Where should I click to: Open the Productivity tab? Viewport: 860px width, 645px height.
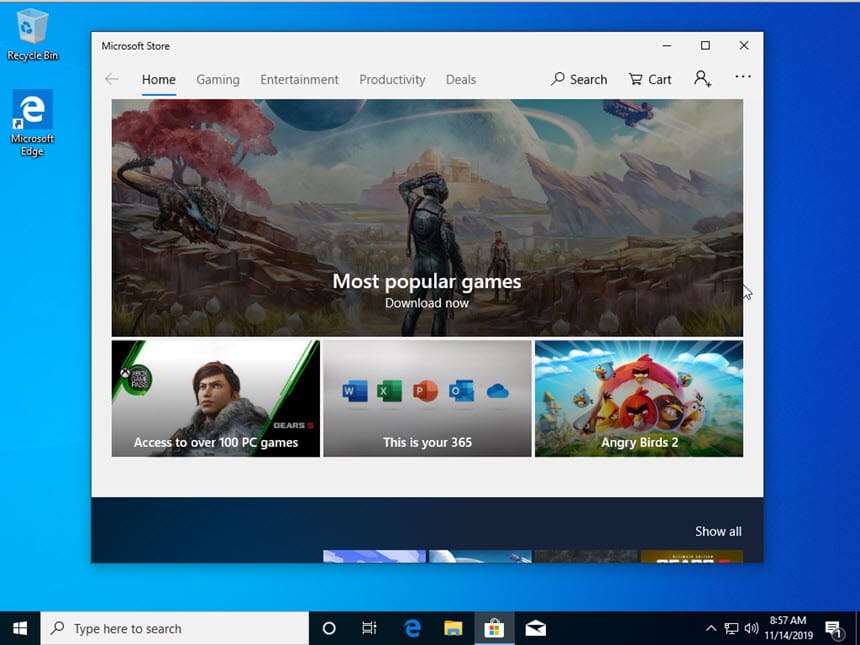[392, 80]
